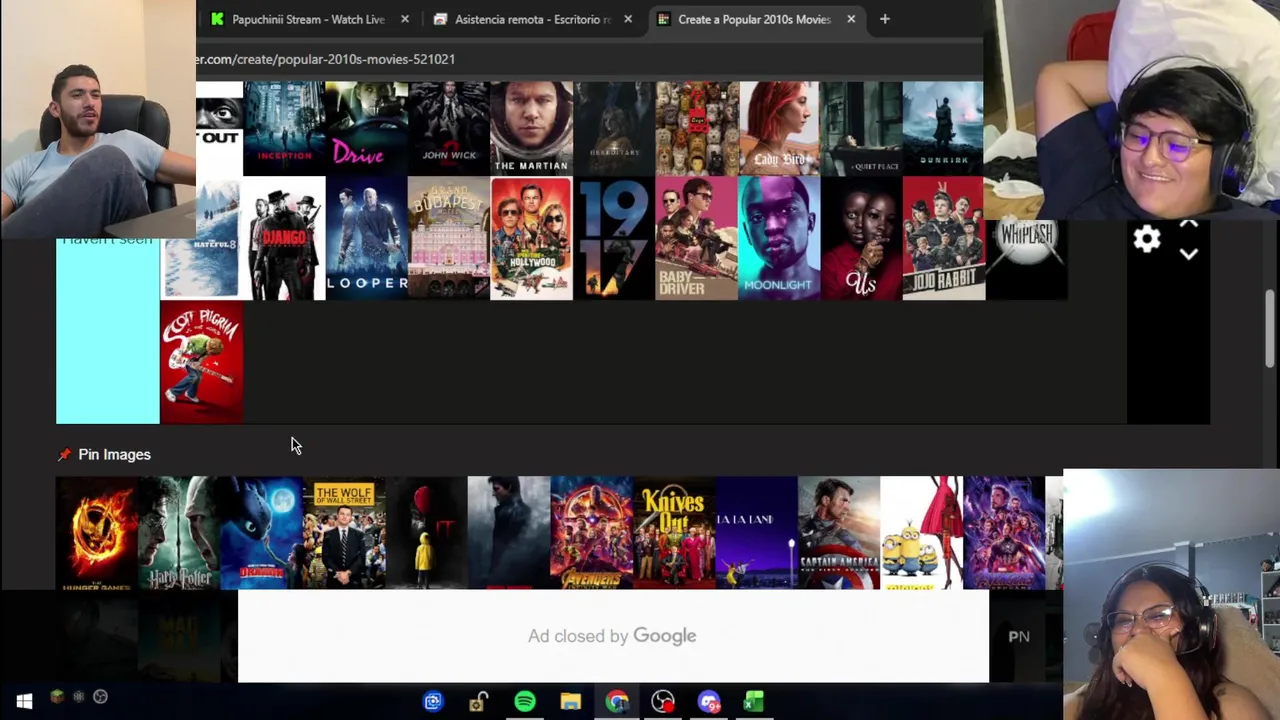Viewport: 1280px width, 720px height.
Task: Select the John Wick poster
Action: pyautogui.click(x=449, y=127)
